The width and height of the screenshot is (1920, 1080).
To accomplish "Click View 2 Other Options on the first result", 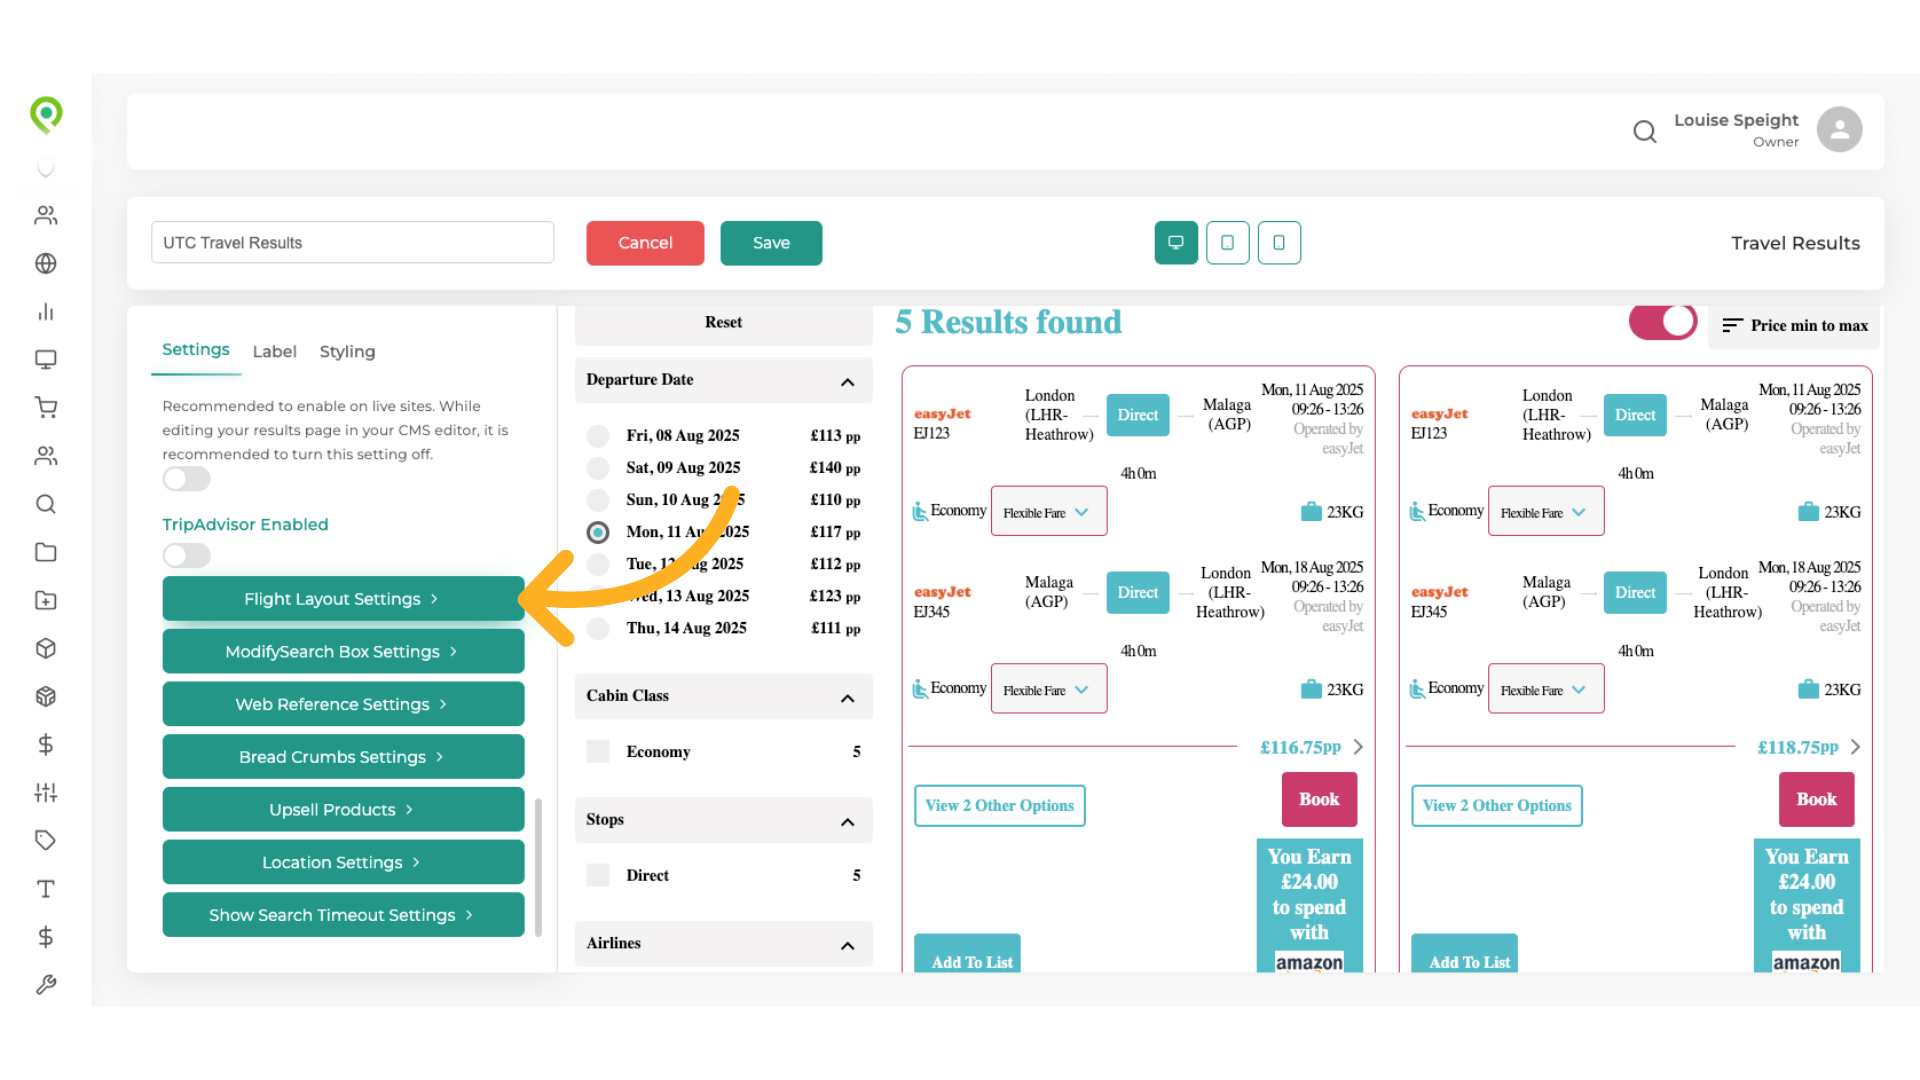I will [x=999, y=805].
